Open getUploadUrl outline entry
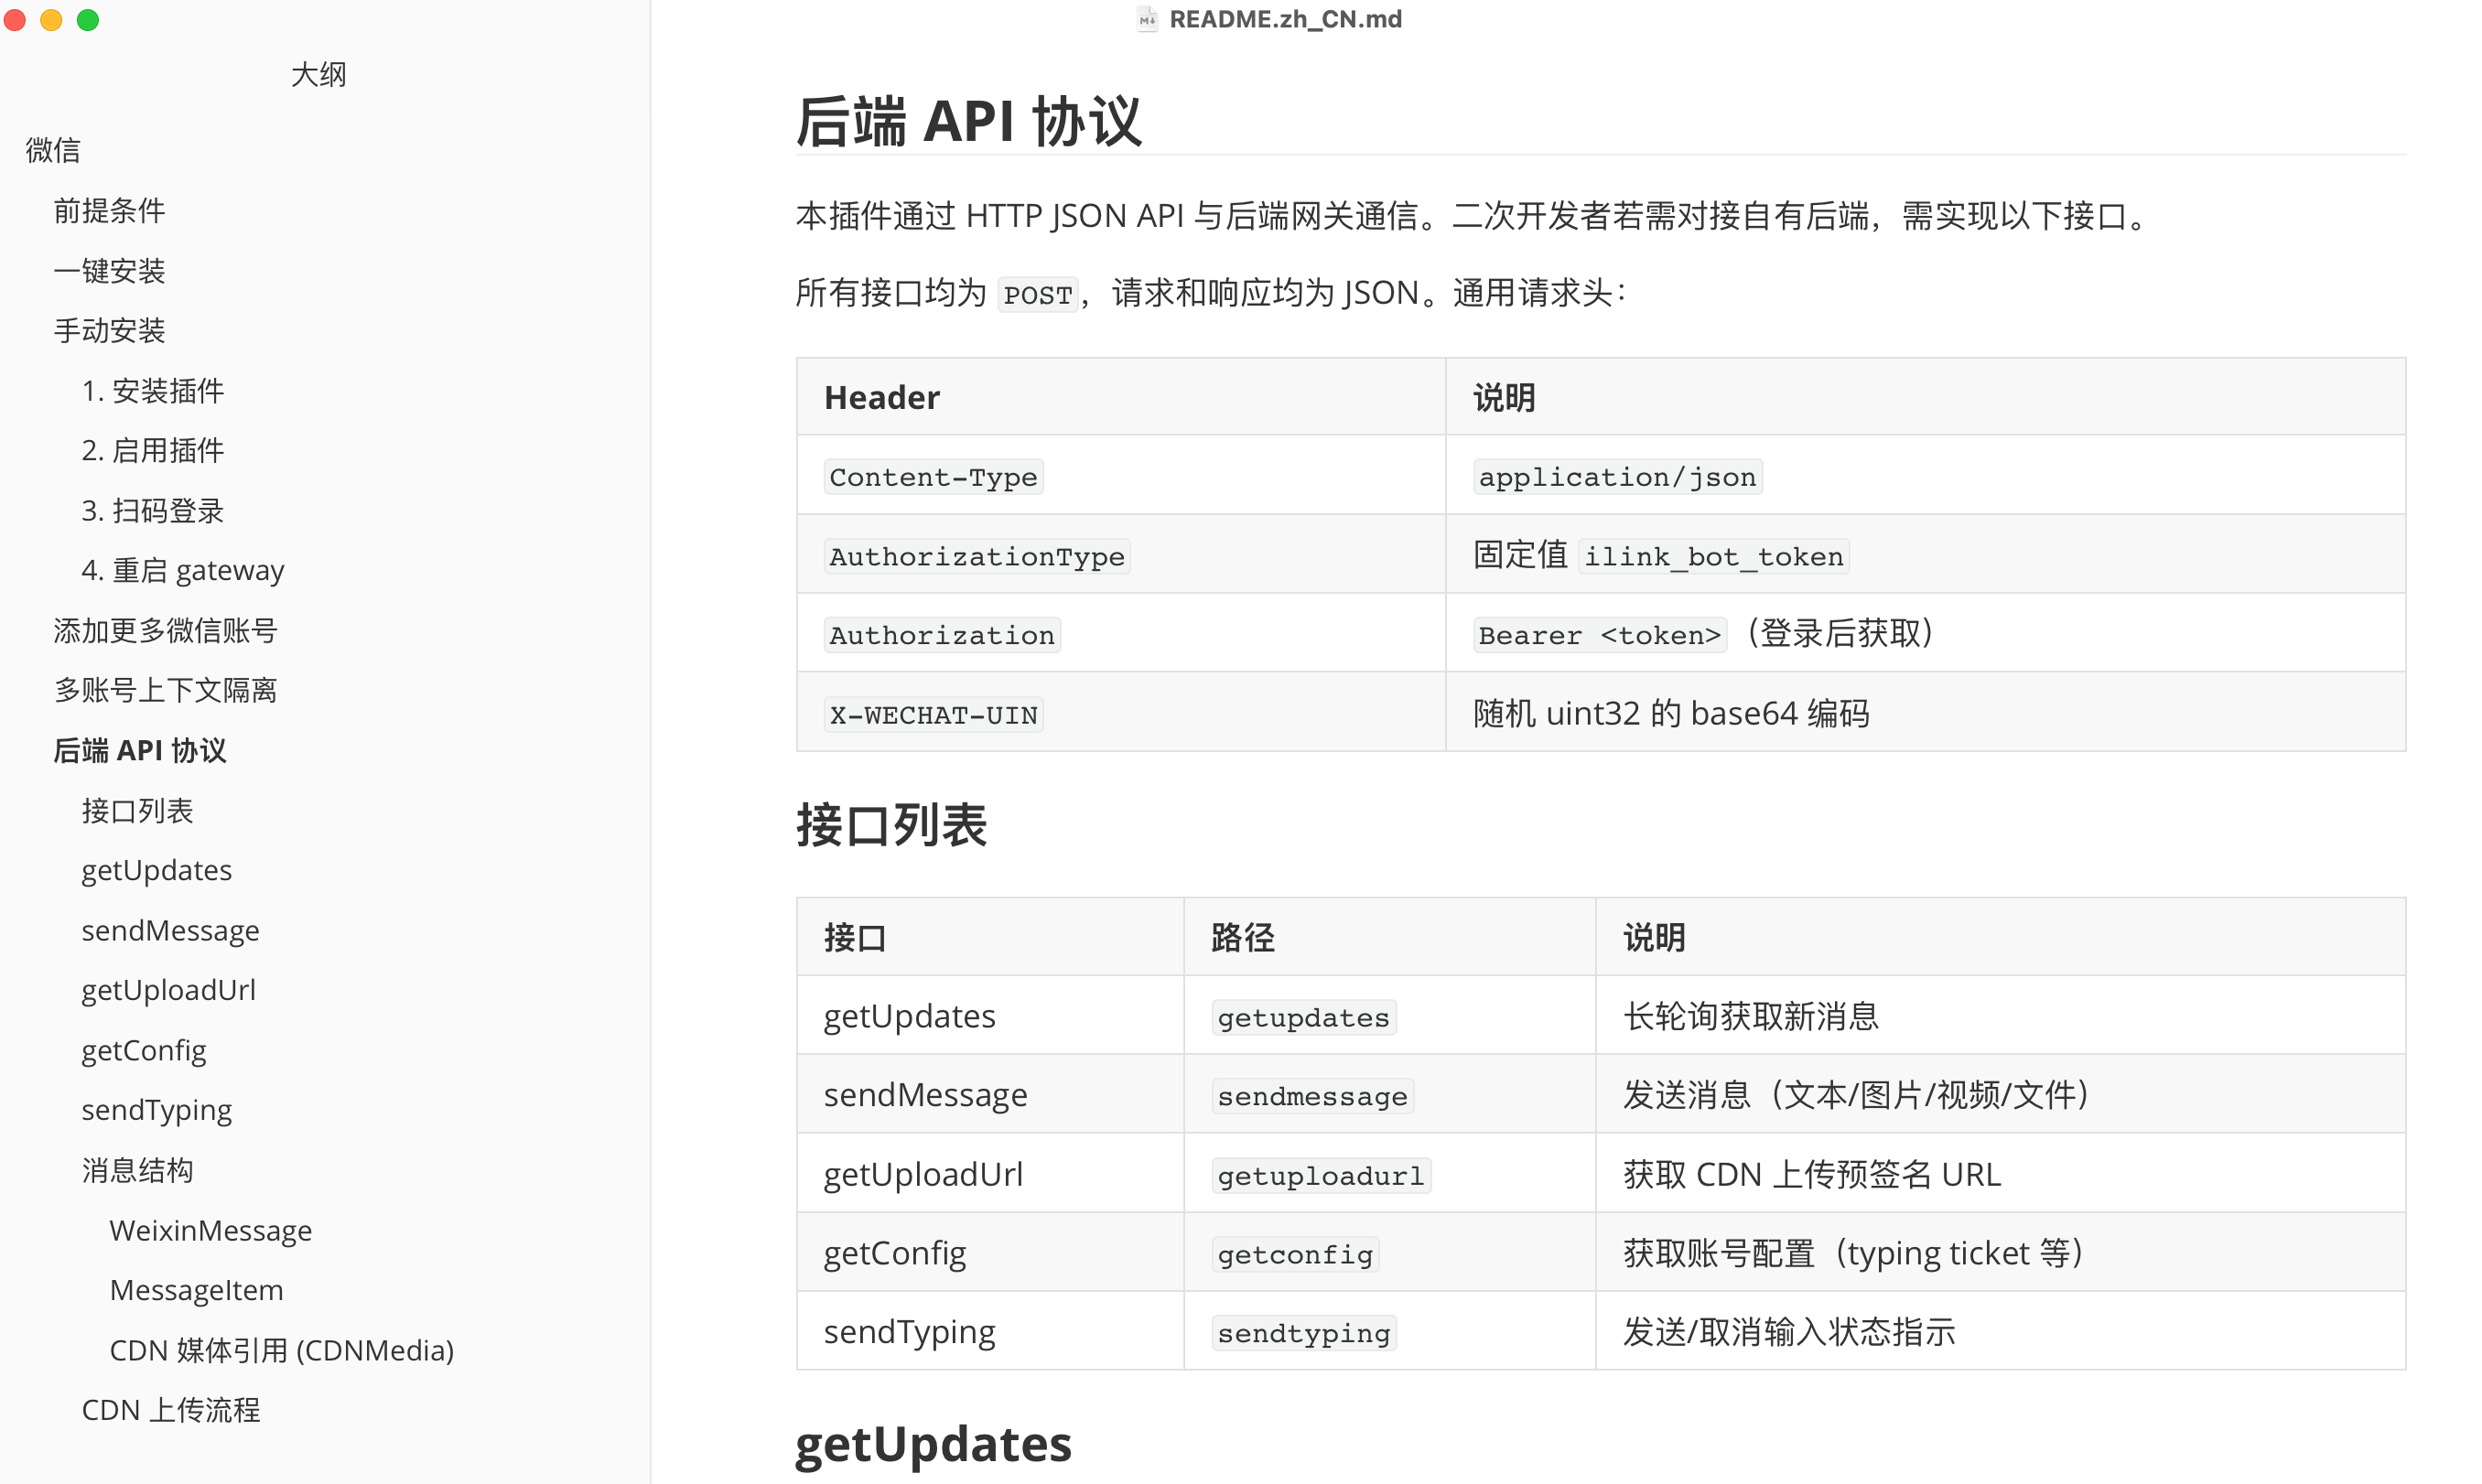The width and height of the screenshot is (2482, 1484). [x=168, y=990]
